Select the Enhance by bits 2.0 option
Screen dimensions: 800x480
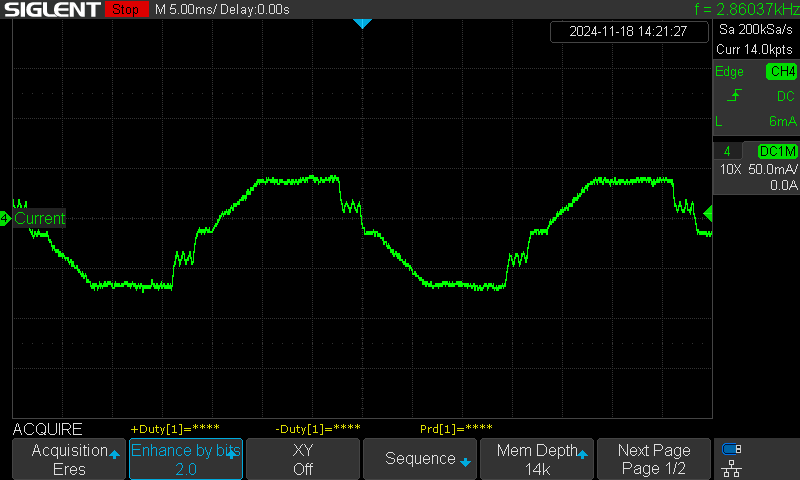tap(186, 459)
